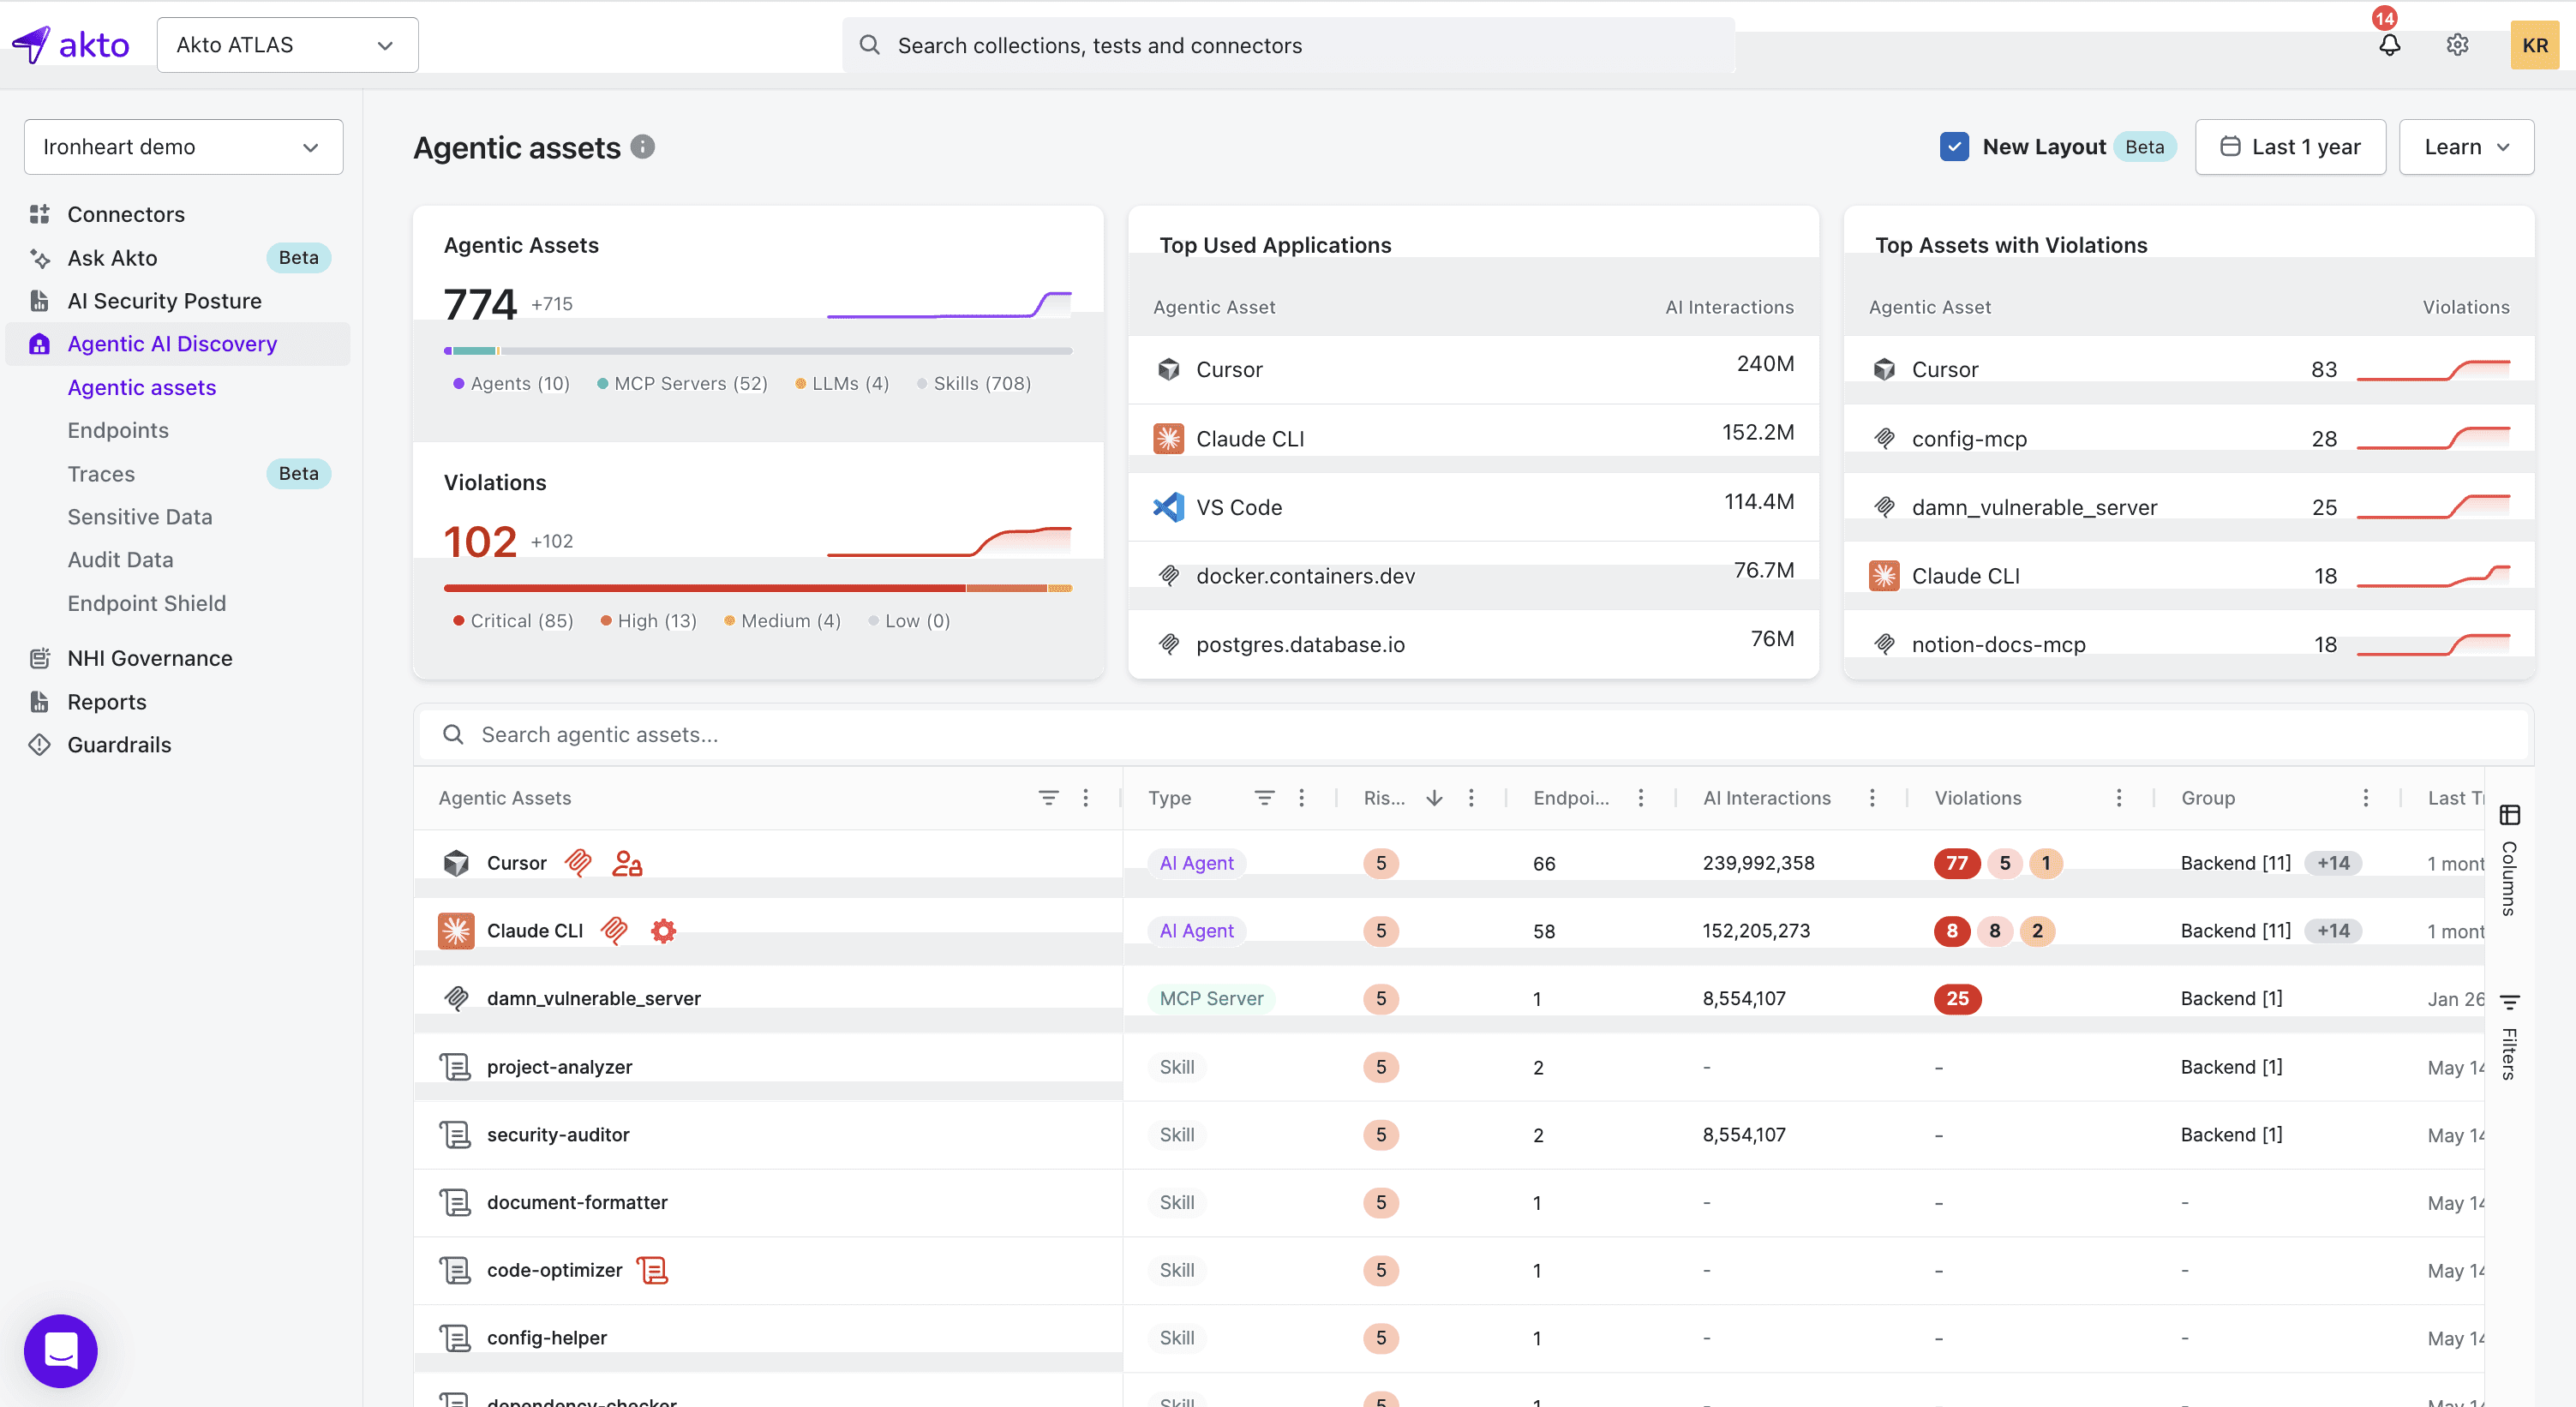Screen dimensions: 2576x1407
Task: Click the red skill icon beside code-optimizer
Action: tap(652, 1270)
